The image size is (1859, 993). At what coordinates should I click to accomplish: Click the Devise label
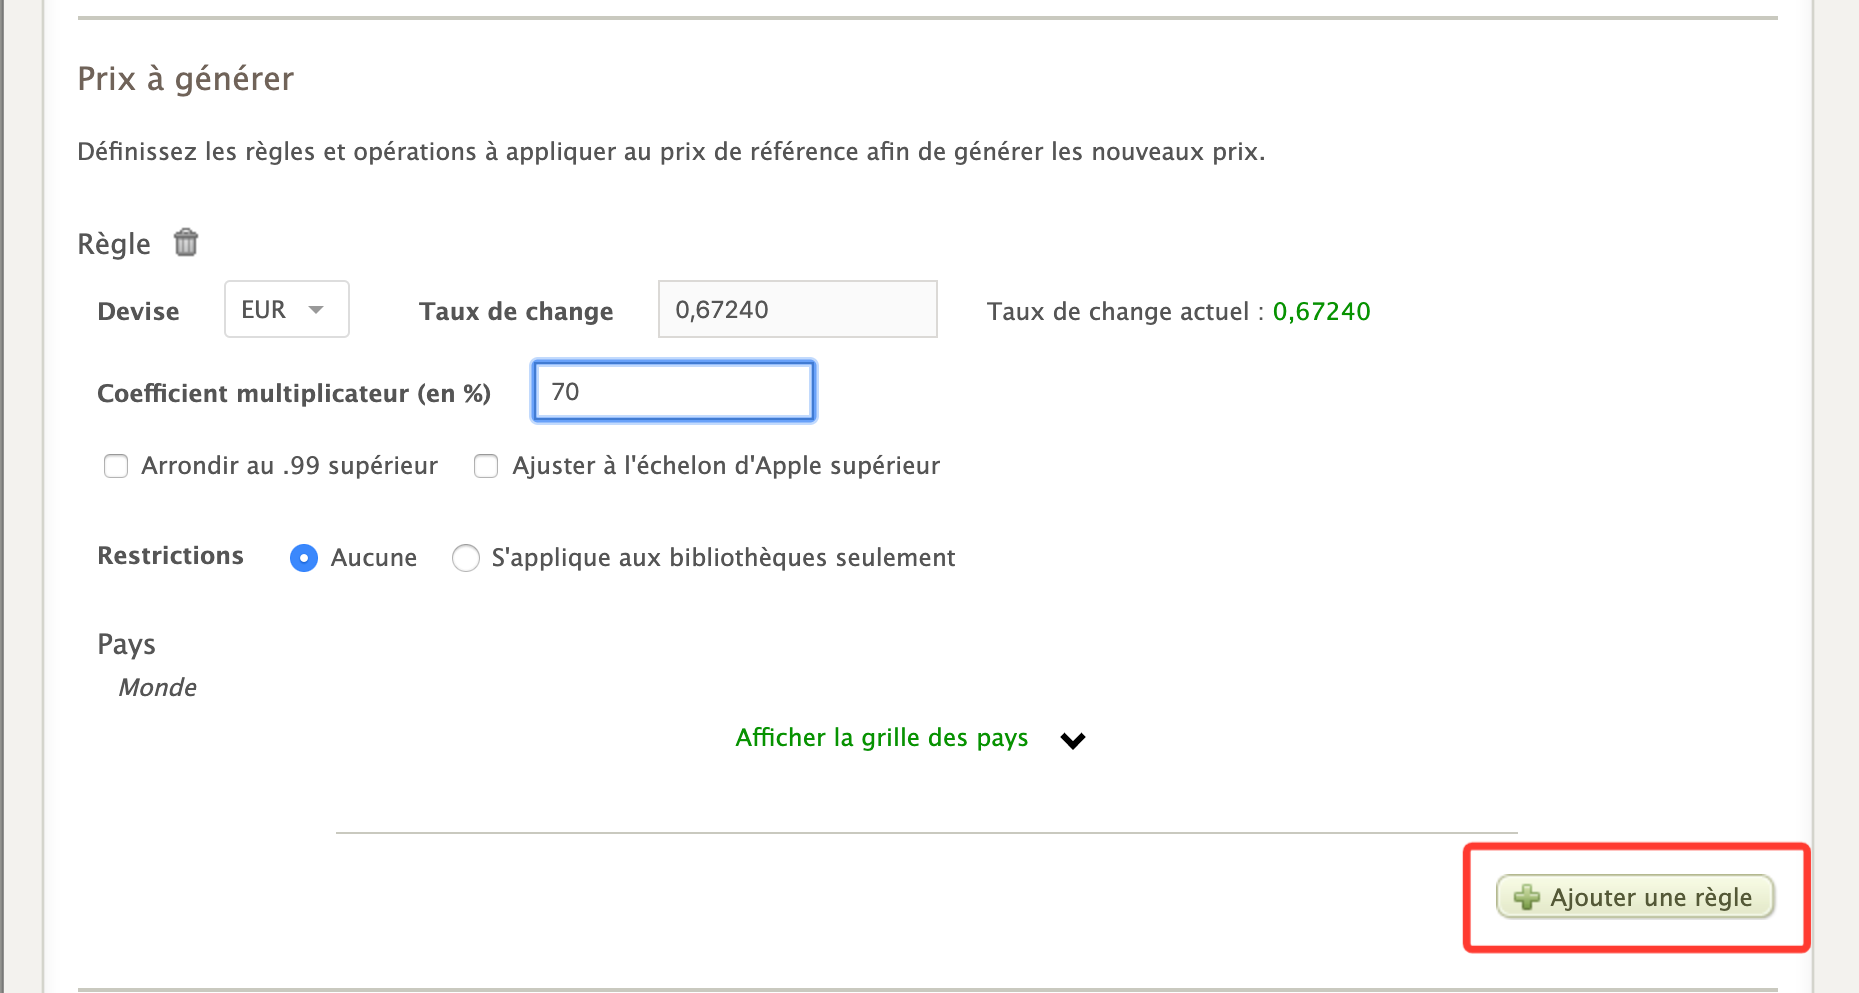138,312
